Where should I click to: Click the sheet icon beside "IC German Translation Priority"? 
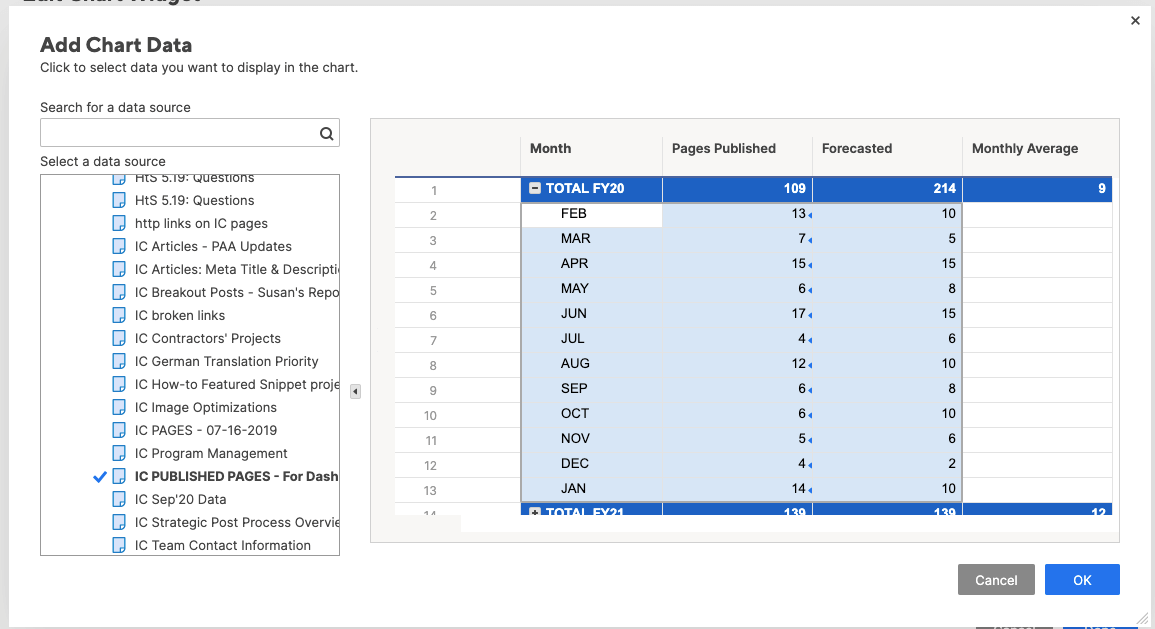(119, 361)
